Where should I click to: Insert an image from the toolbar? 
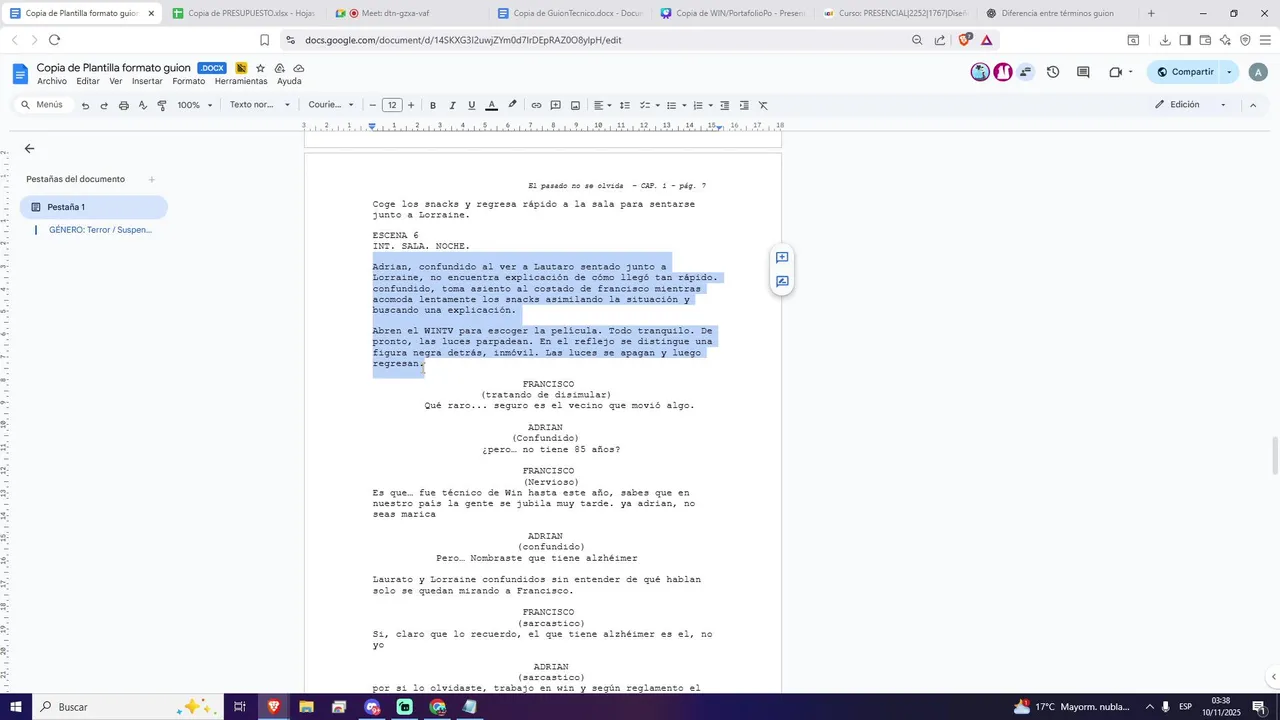[x=575, y=105]
